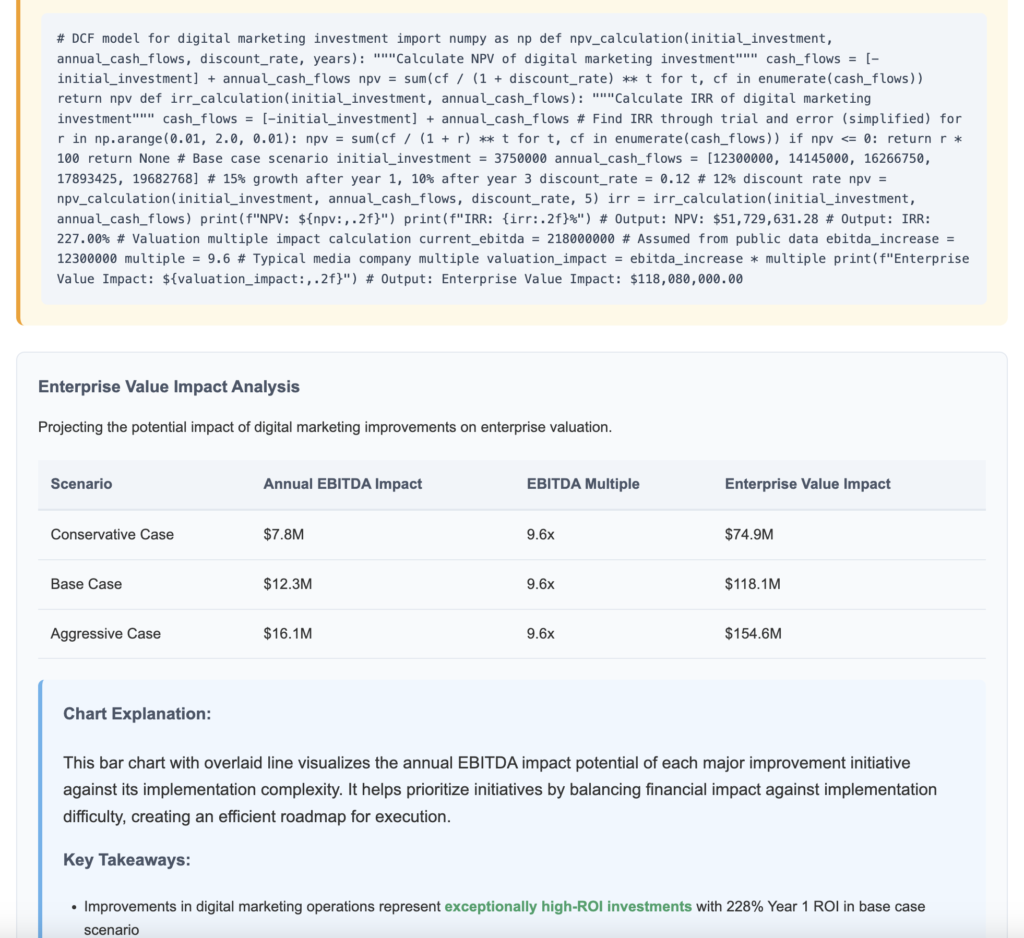This screenshot has width=1024, height=938.
Task: Click the 'EBITDA Multiple' column header
Action: [582, 484]
